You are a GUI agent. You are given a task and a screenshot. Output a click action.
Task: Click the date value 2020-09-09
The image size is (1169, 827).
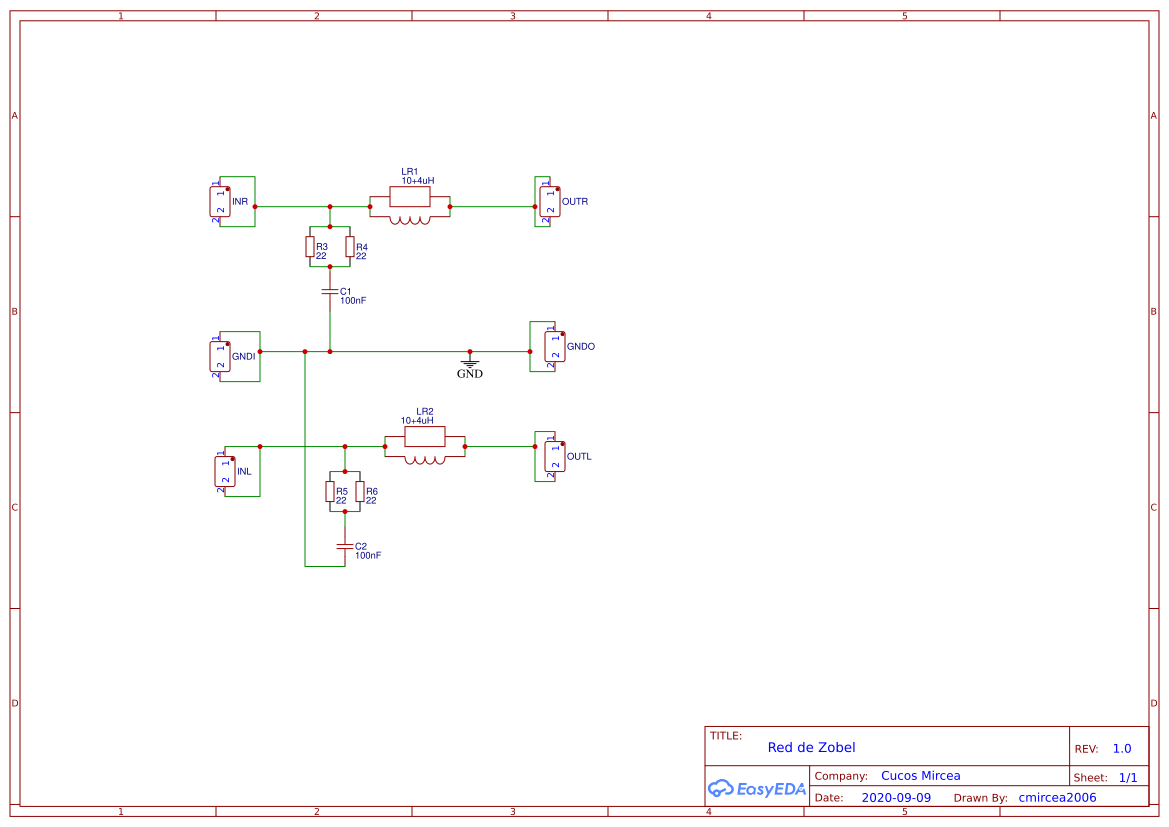pos(896,797)
